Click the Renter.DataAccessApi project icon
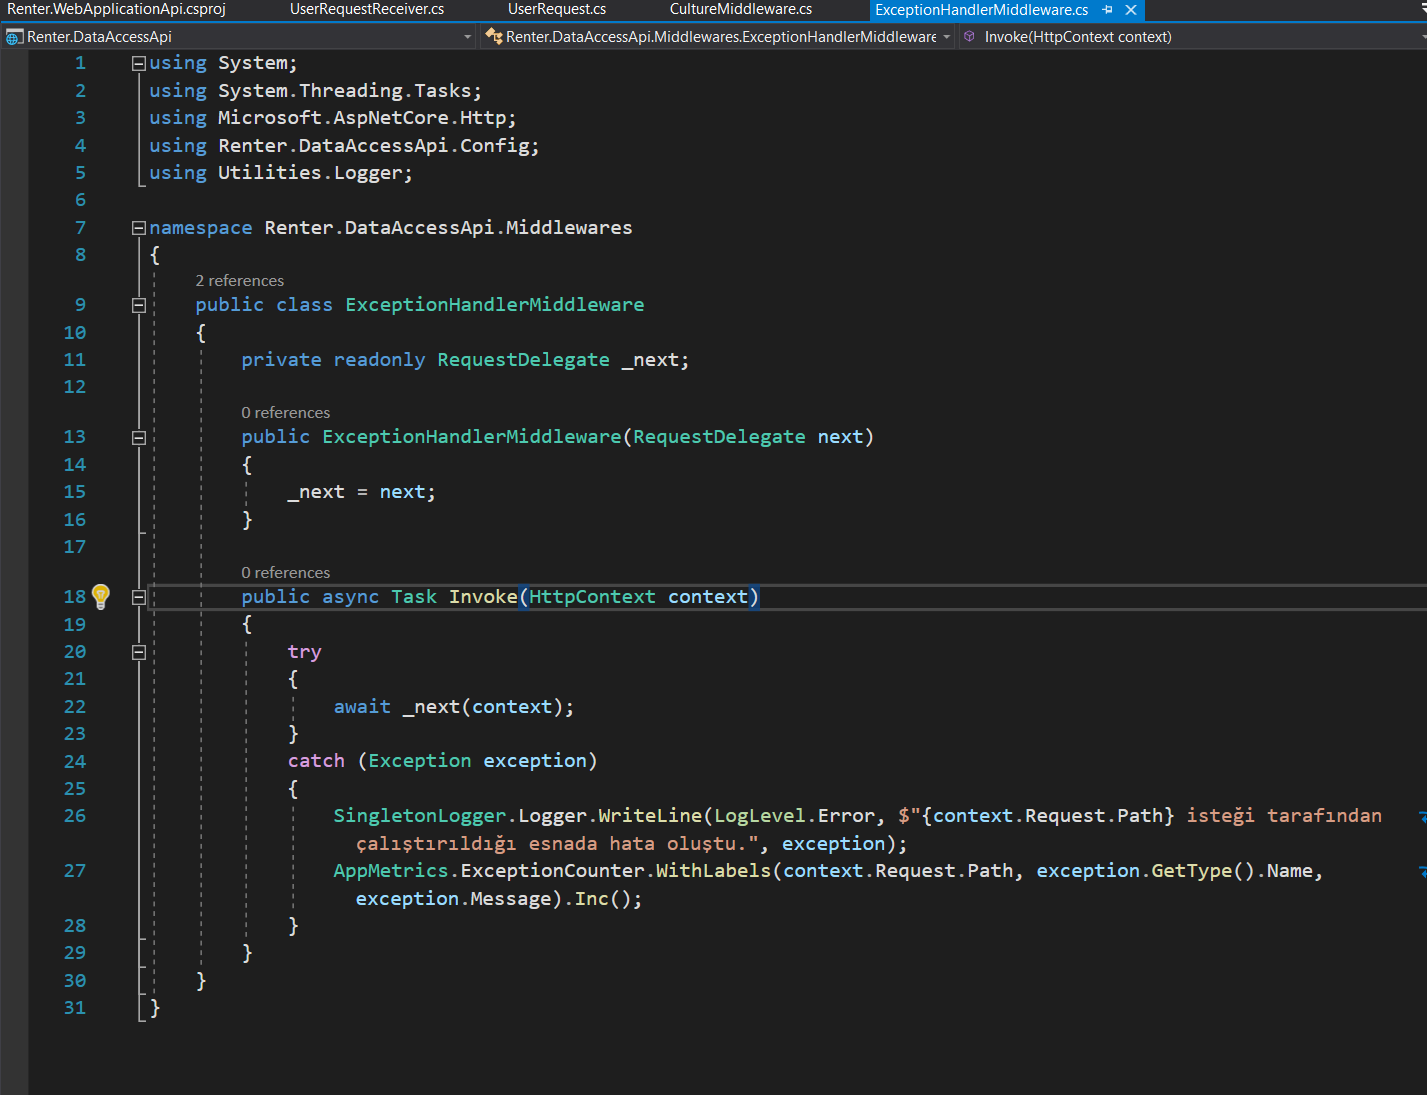The image size is (1427, 1095). pyautogui.click(x=14, y=37)
